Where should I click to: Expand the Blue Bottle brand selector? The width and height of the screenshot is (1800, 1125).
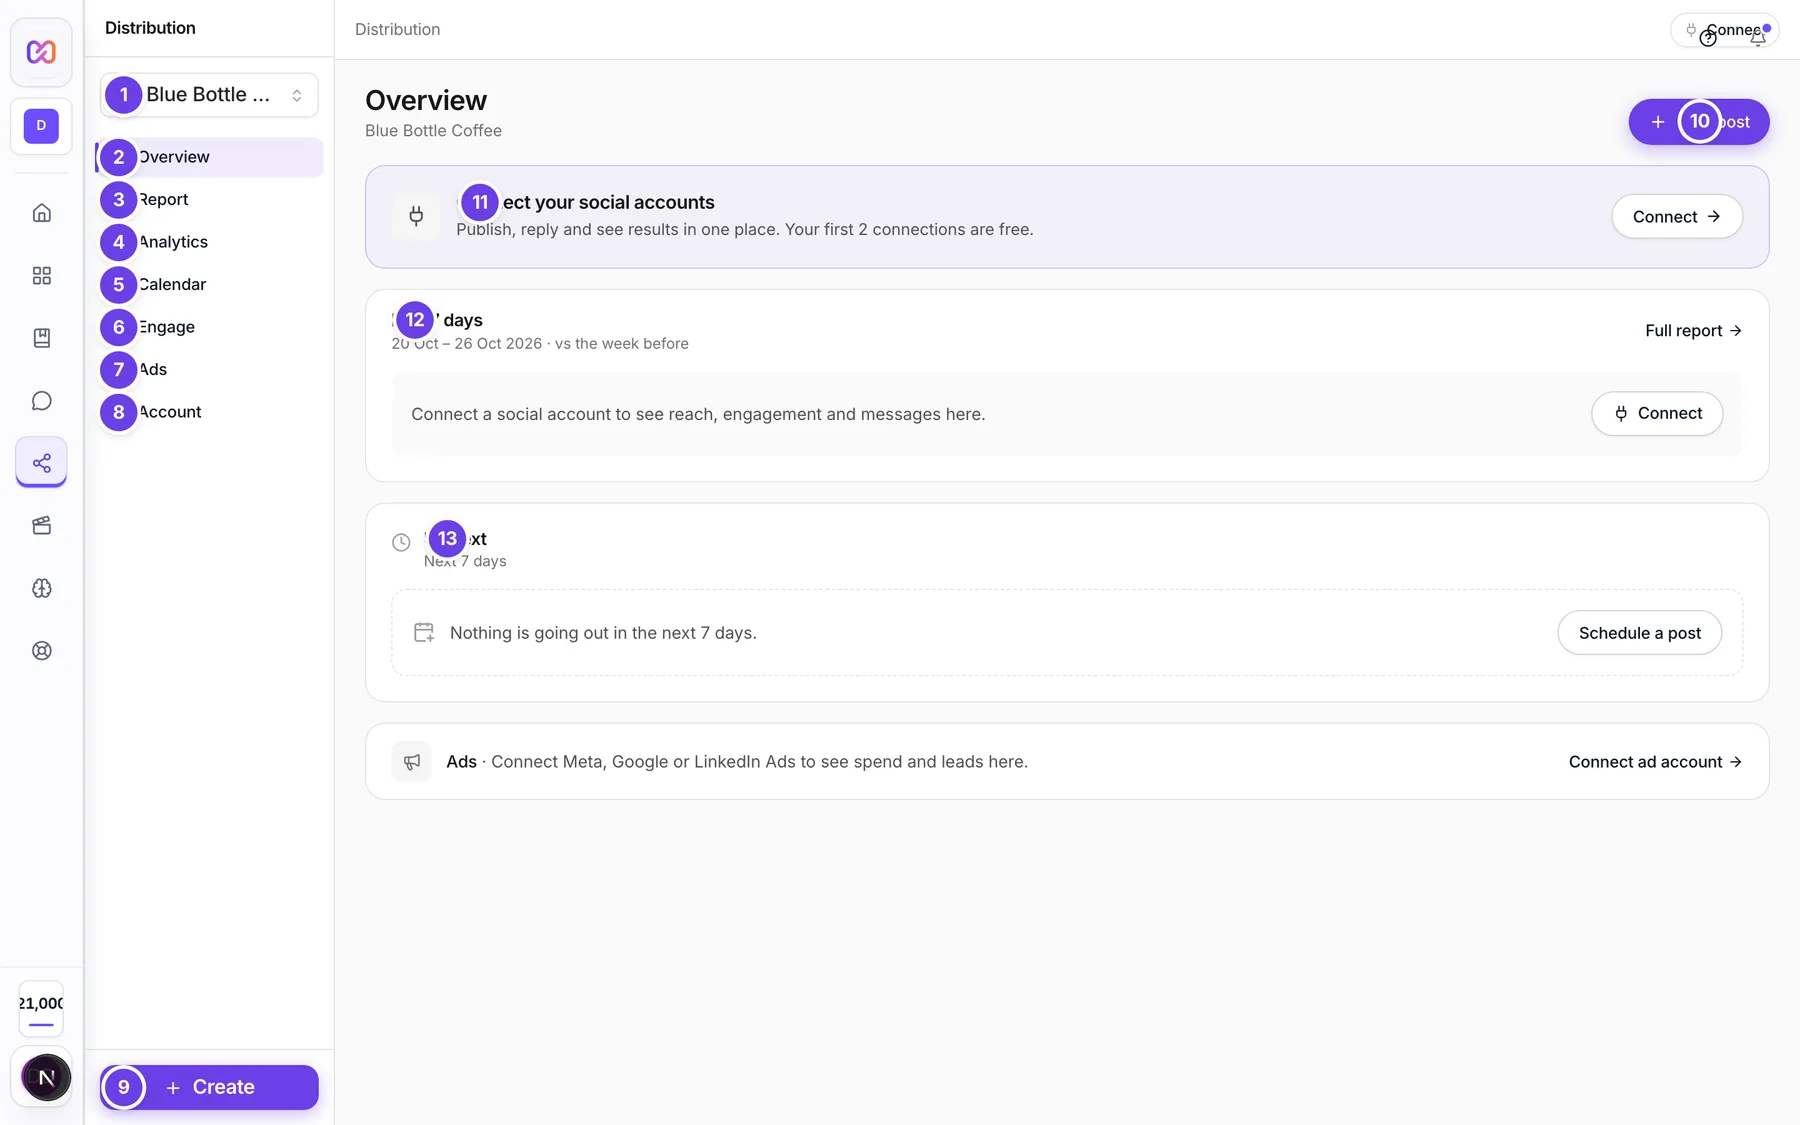(209, 95)
